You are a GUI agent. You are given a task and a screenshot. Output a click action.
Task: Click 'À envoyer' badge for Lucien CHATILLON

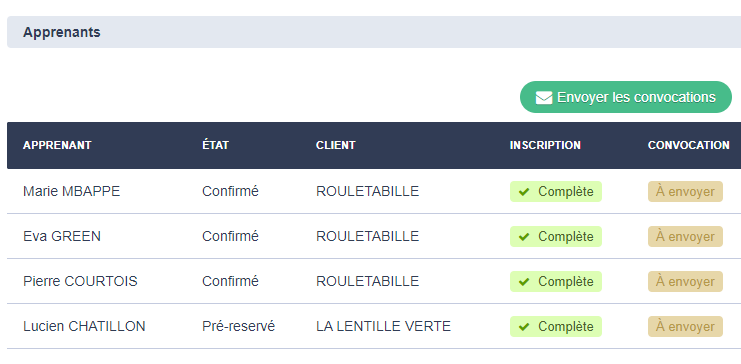[x=685, y=327]
